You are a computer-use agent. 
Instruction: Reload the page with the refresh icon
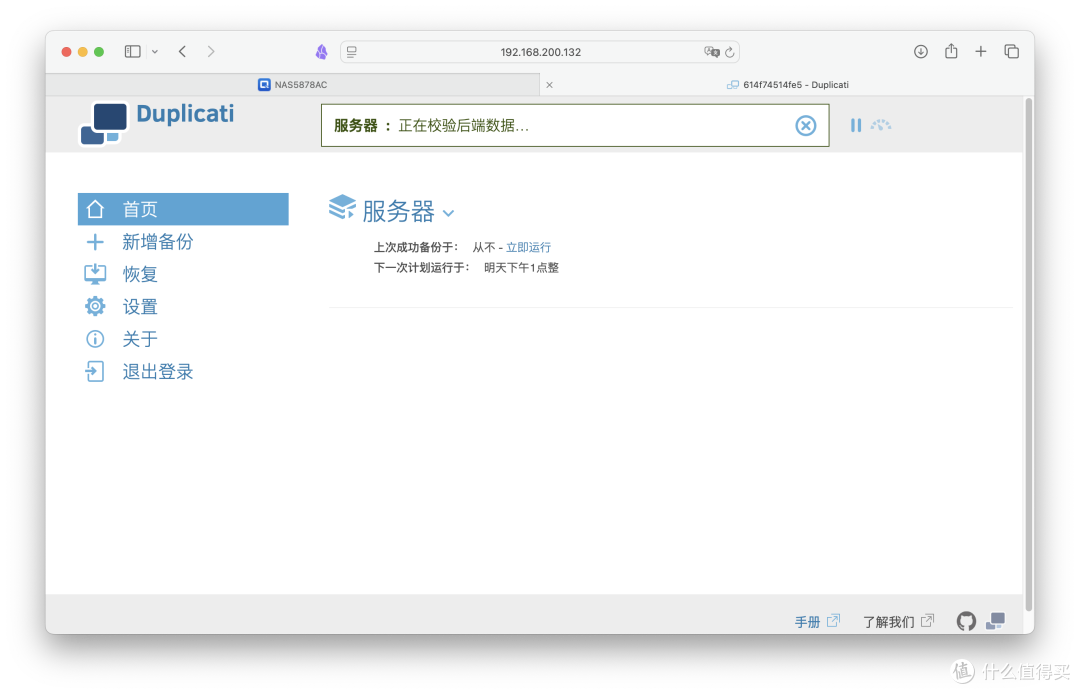coord(730,52)
